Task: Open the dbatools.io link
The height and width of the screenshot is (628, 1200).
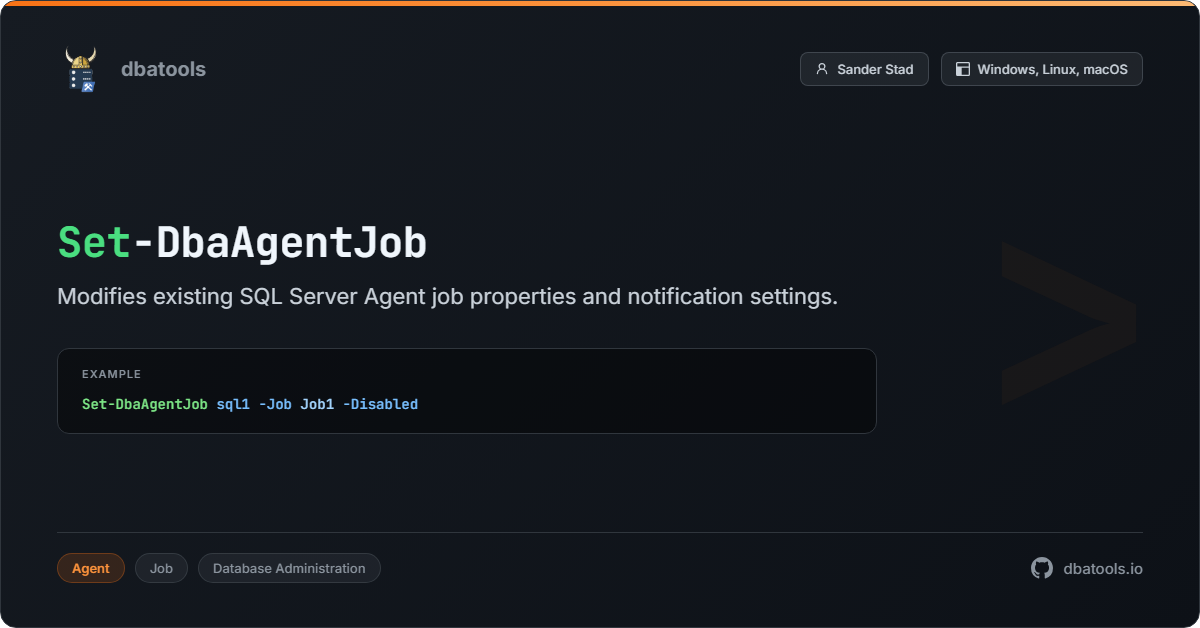Action: [1103, 568]
